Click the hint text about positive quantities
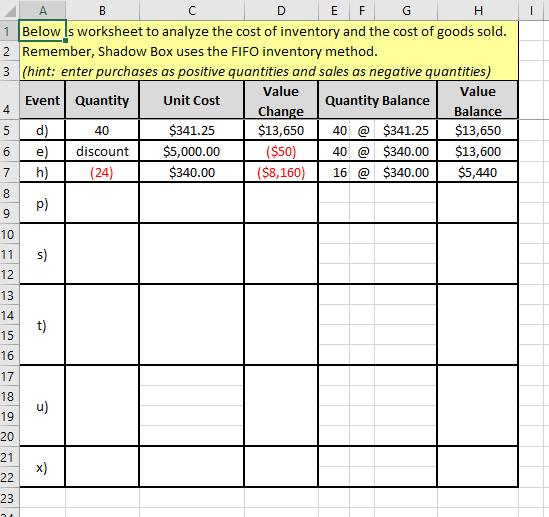The image size is (549, 517). (257, 71)
